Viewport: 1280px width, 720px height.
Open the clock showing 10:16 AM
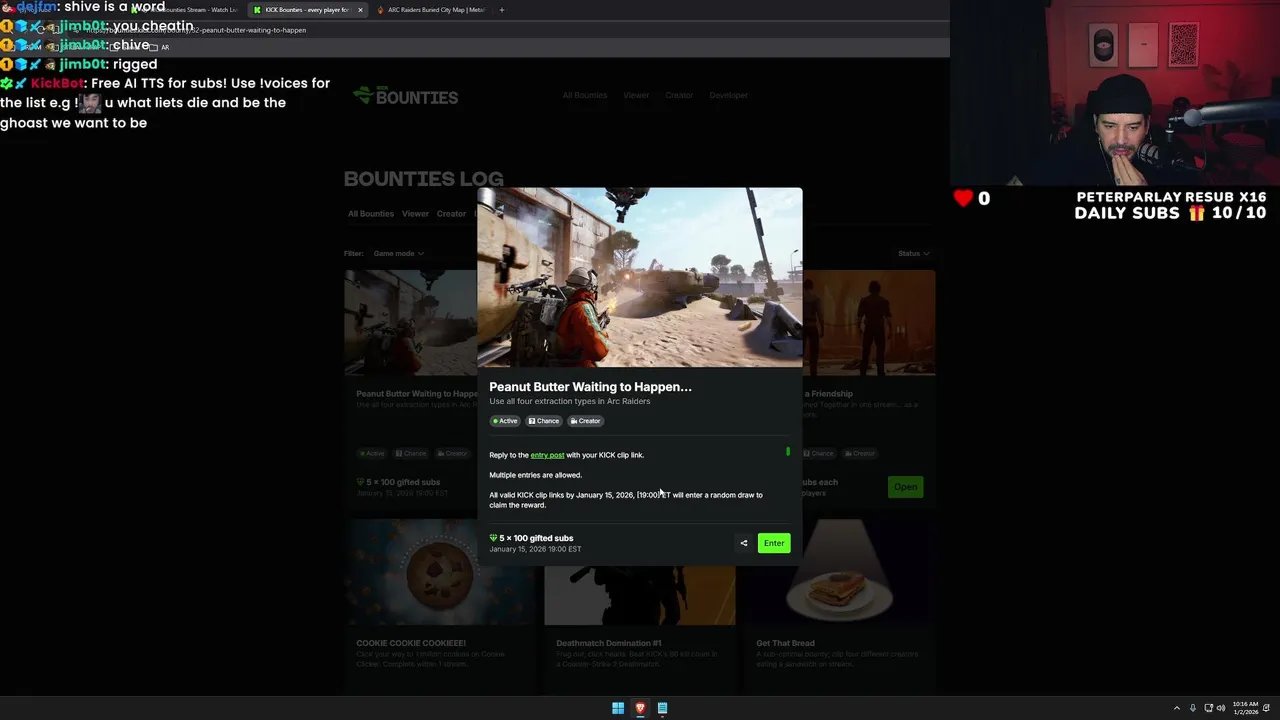click(x=1245, y=708)
